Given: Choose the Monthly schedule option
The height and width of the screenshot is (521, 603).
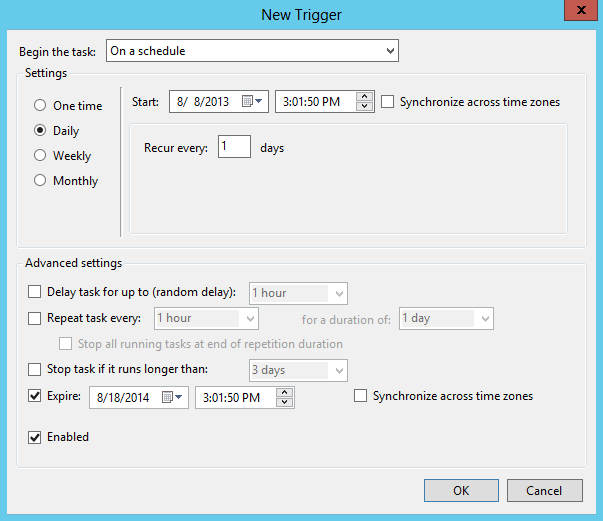Looking at the screenshot, I should (x=40, y=181).
